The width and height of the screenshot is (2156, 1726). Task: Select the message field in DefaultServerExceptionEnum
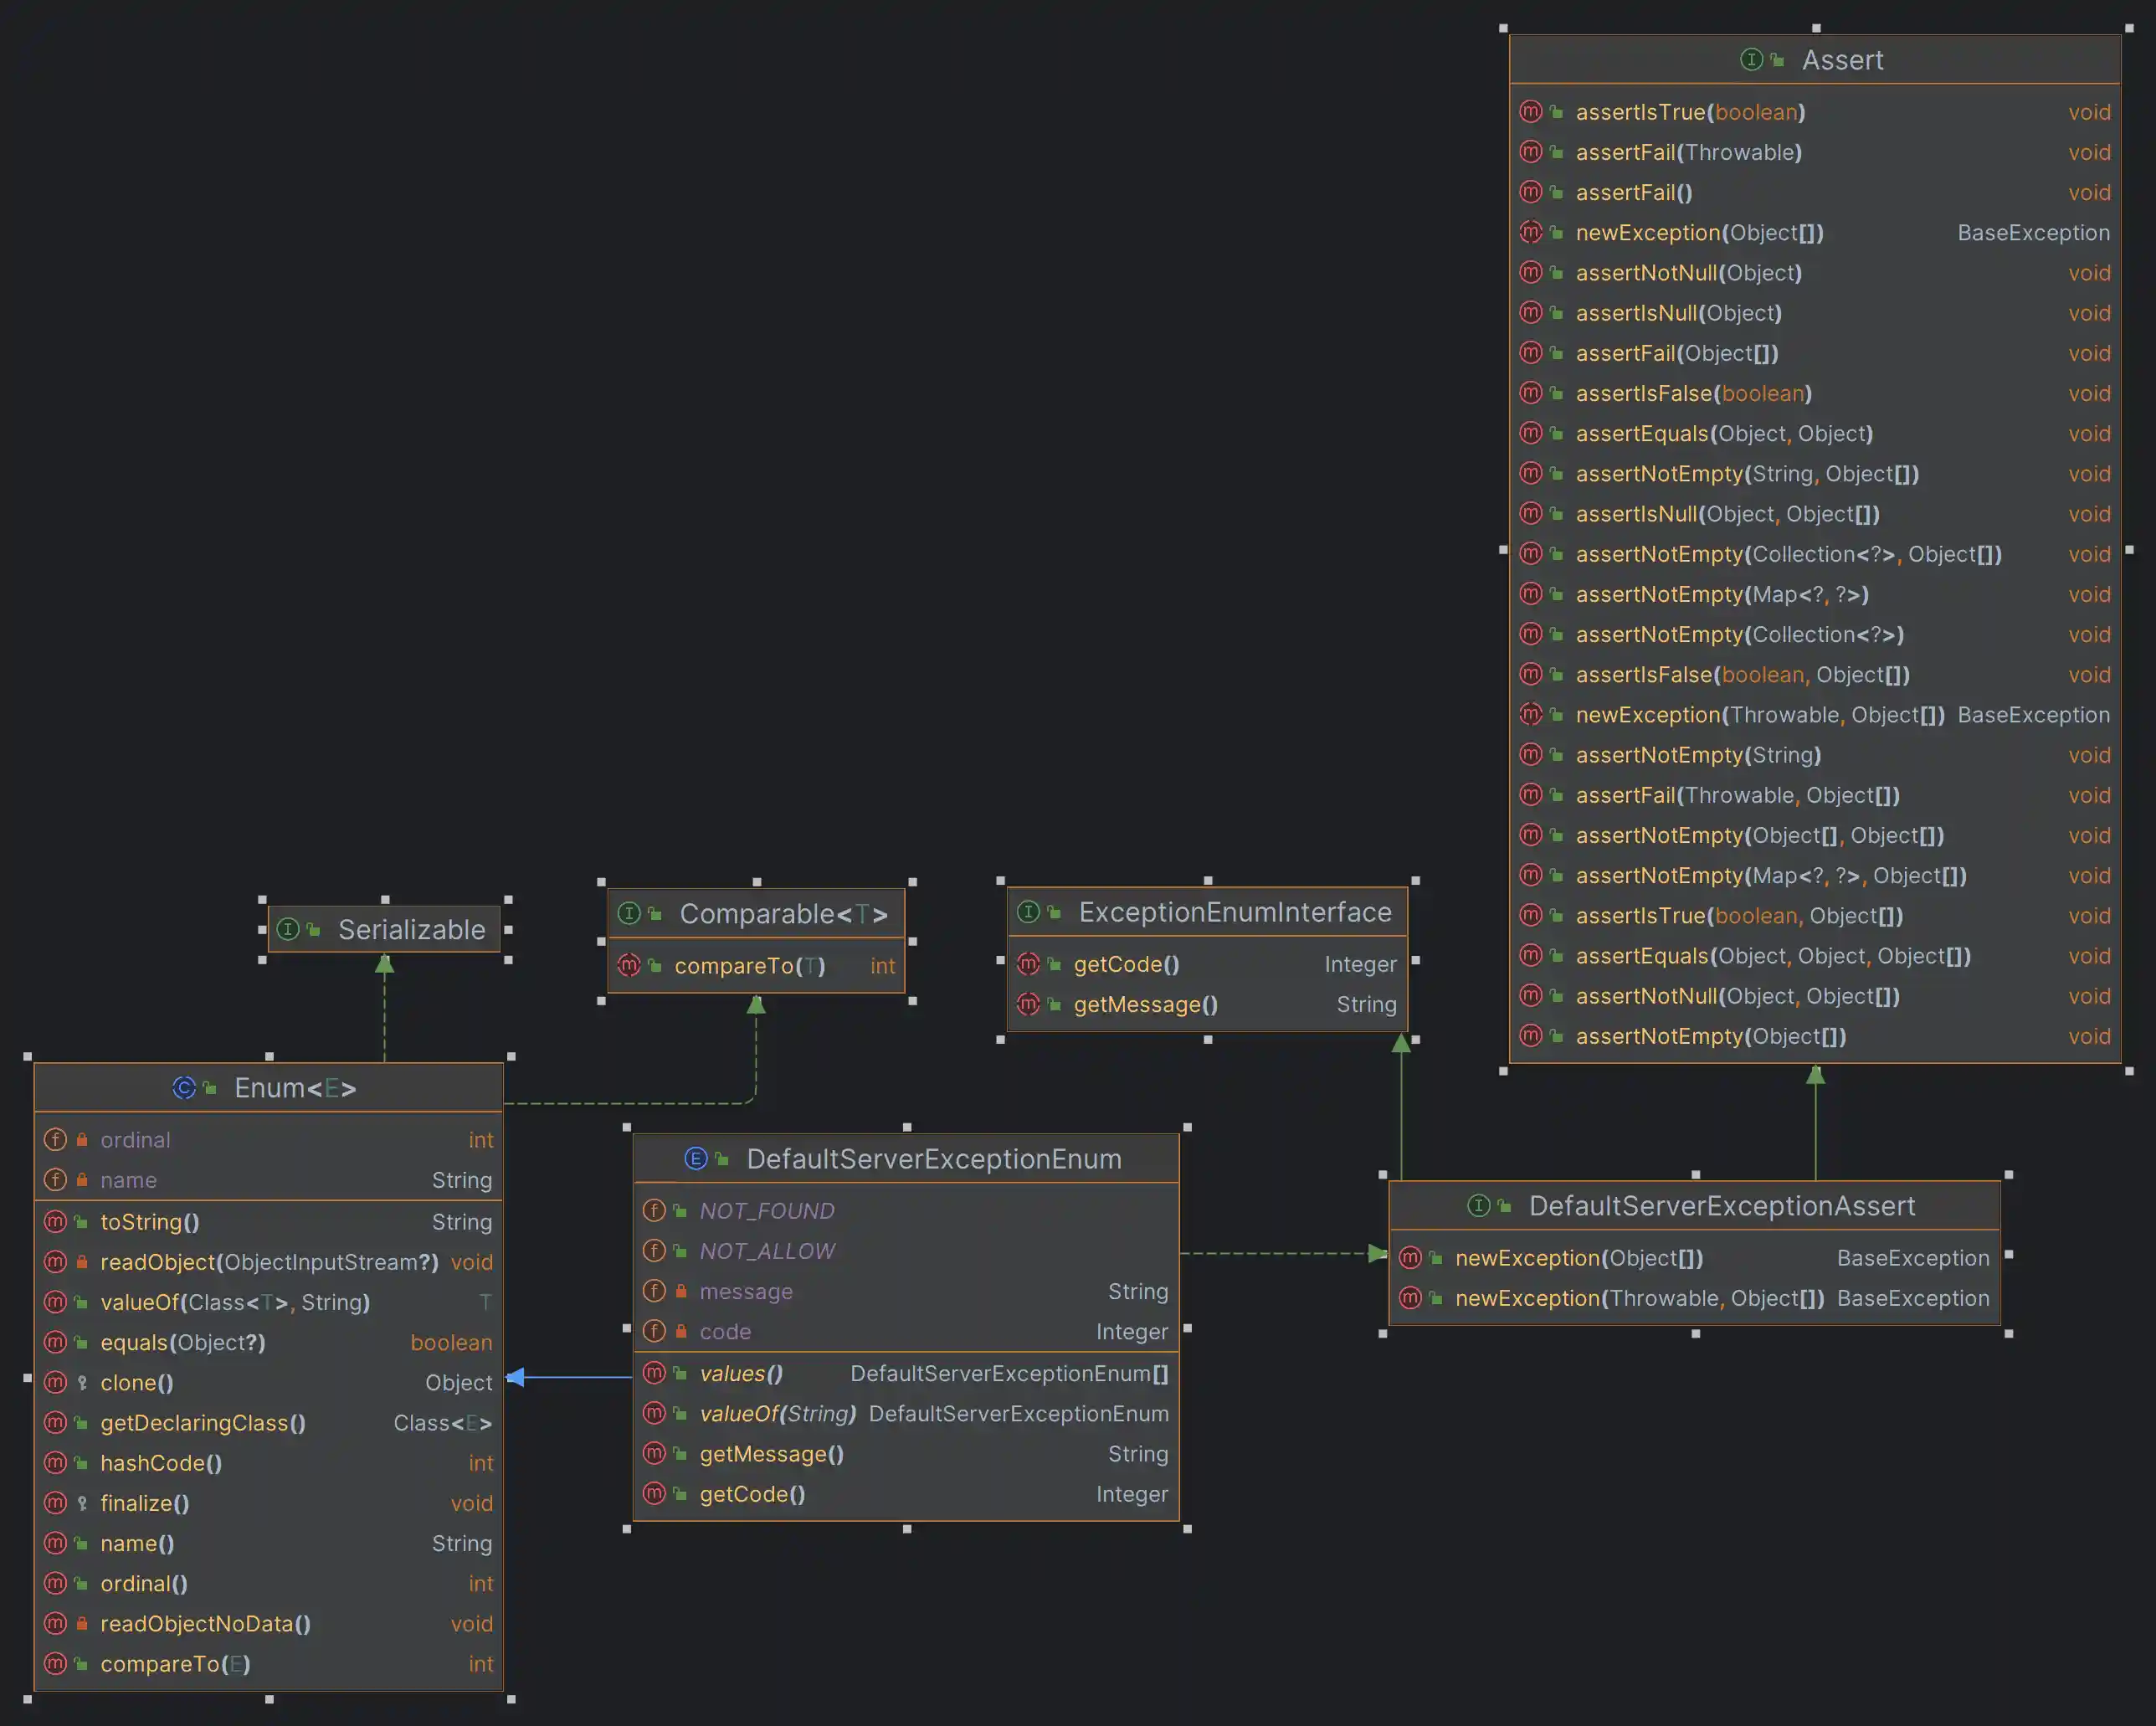(746, 1292)
